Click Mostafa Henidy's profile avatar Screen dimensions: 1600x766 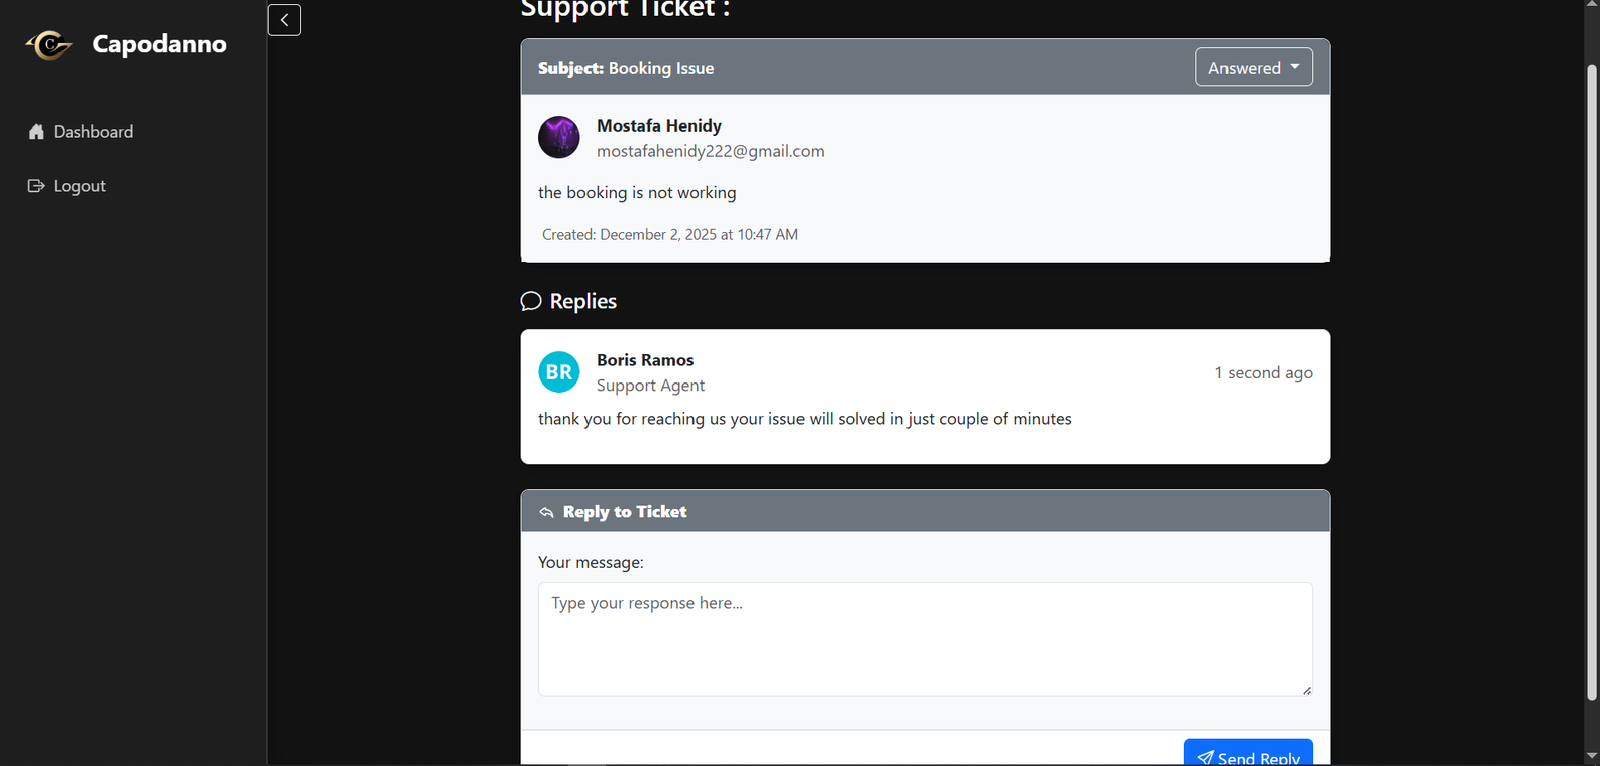(x=559, y=137)
